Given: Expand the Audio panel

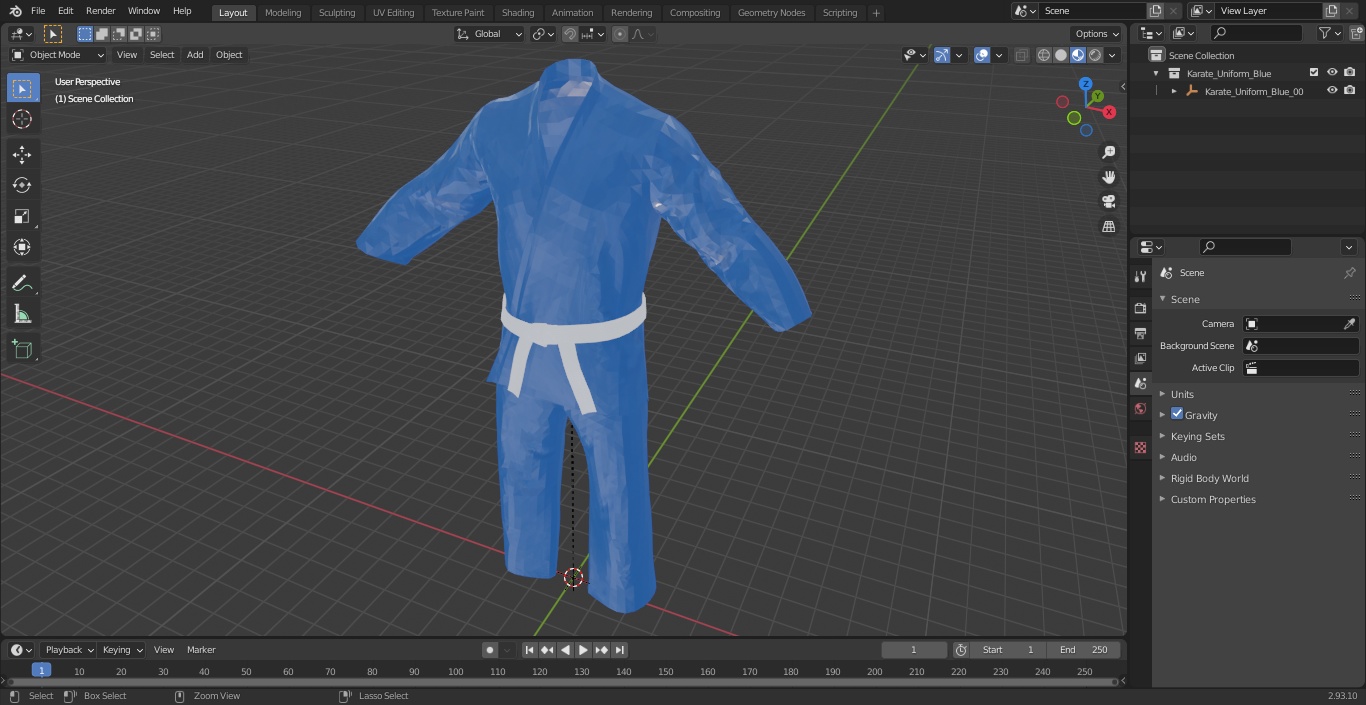Looking at the screenshot, I should (1184, 457).
